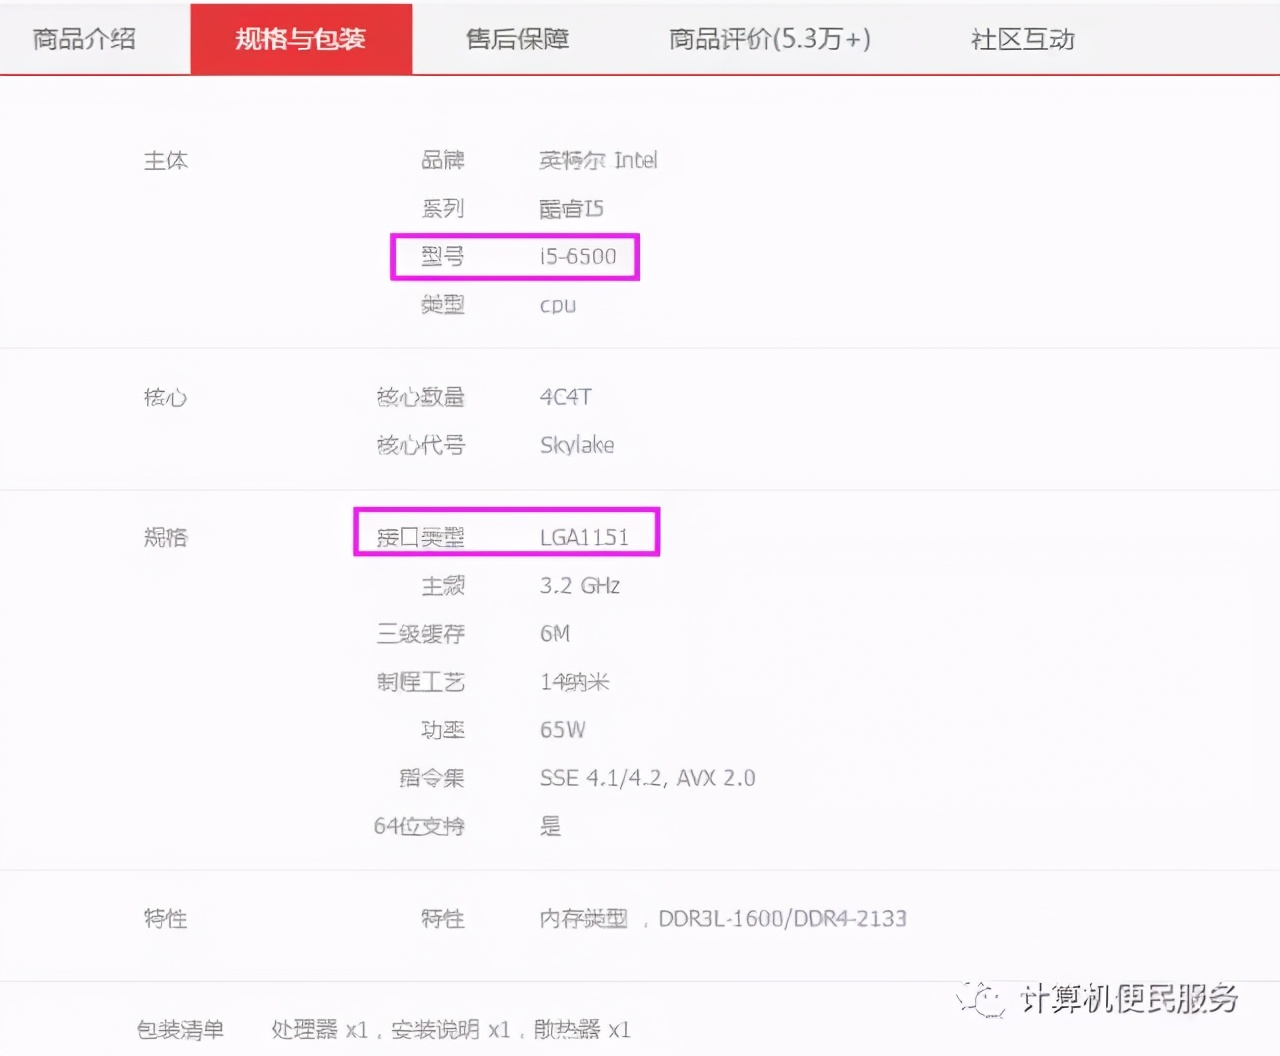Open 商品评价(5.3万+) reviews tab
The image size is (1280, 1056).
(x=769, y=39)
